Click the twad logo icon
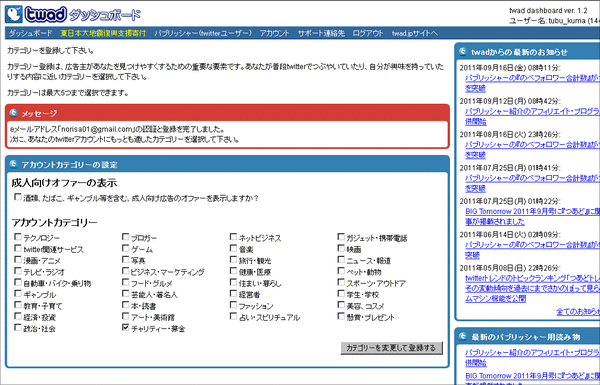 [14, 14]
